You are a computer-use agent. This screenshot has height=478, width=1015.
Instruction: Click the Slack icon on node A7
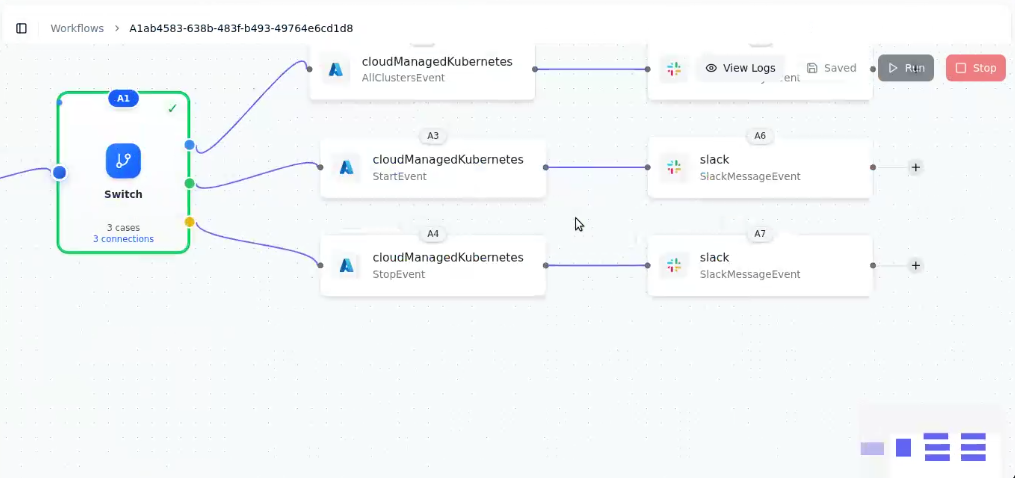click(x=674, y=265)
